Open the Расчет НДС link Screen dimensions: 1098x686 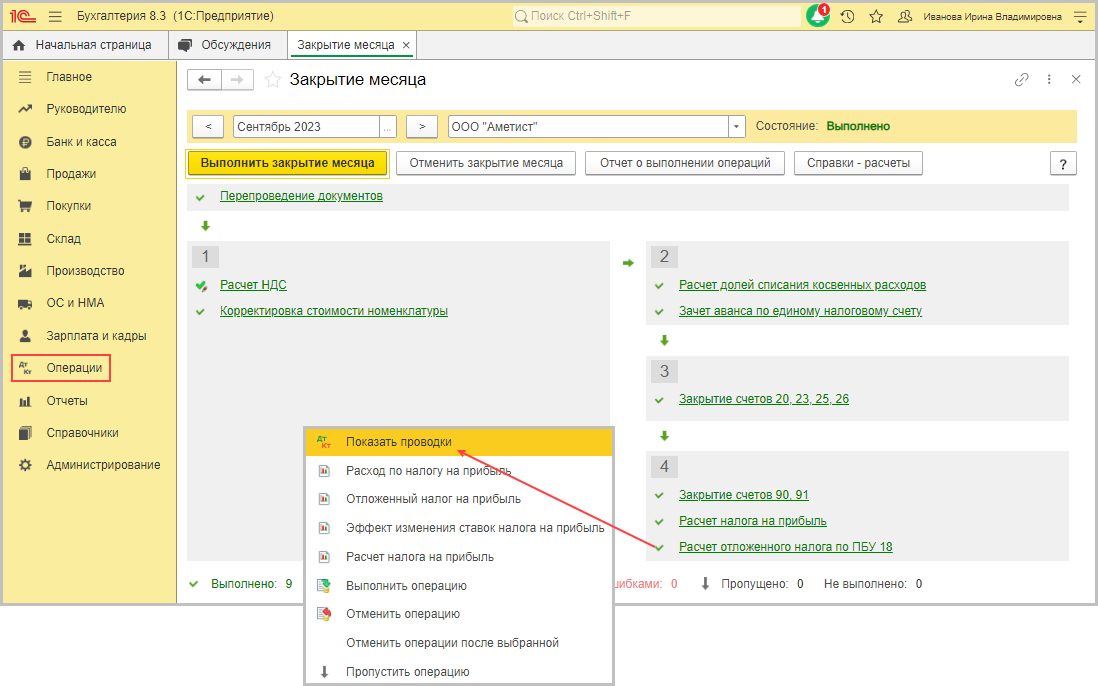tap(252, 285)
